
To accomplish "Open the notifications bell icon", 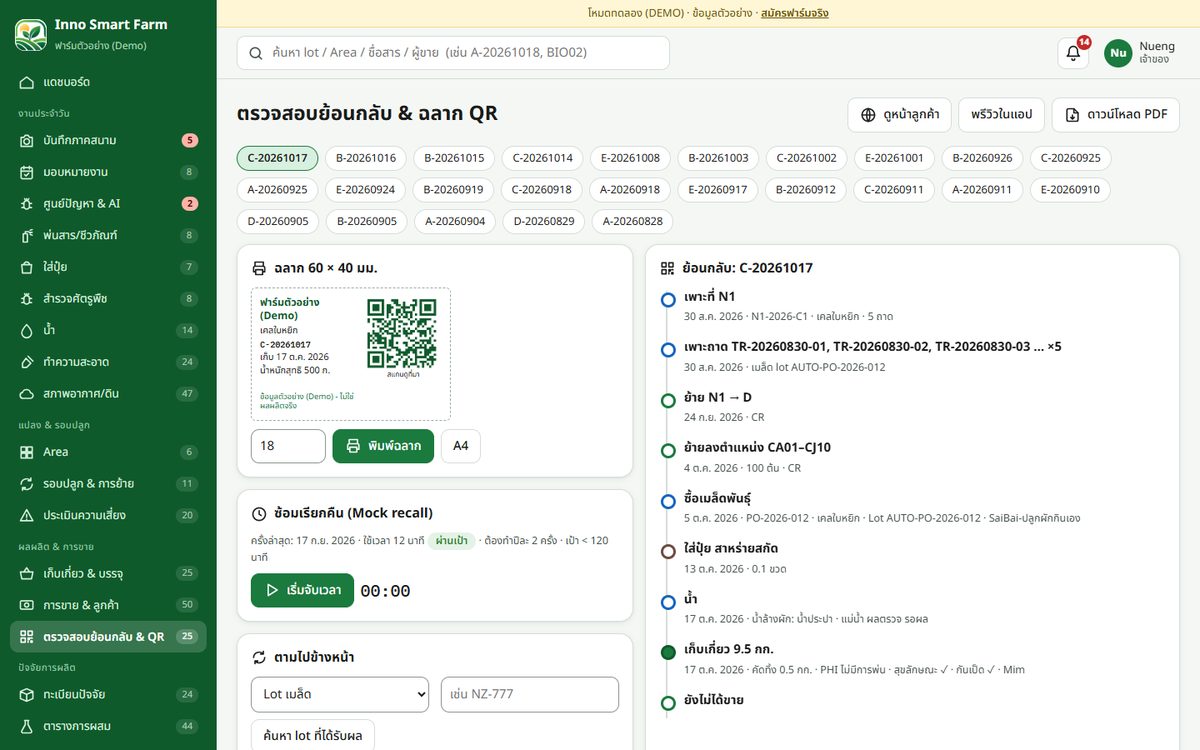I will tap(1073, 53).
